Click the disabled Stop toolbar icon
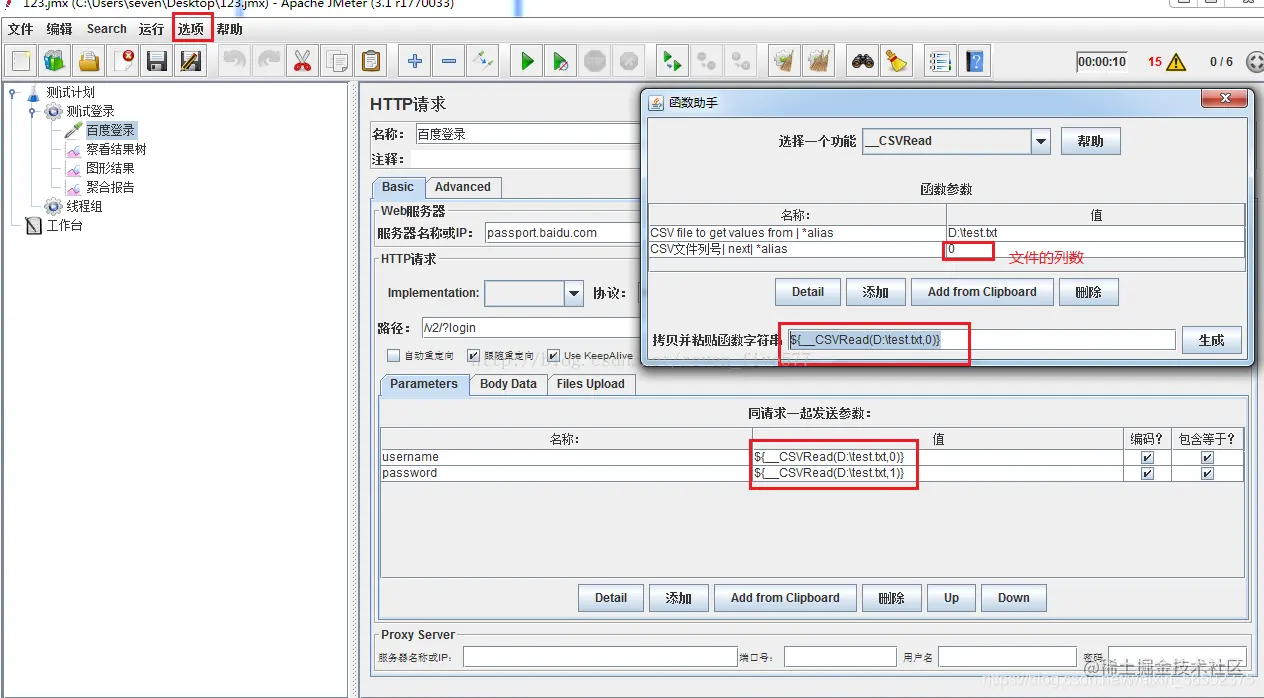The height and width of the screenshot is (698, 1264). [x=595, y=61]
